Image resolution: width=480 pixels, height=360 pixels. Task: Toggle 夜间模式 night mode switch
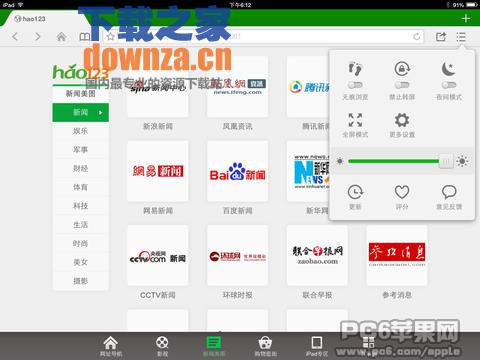pyautogui.click(x=449, y=85)
